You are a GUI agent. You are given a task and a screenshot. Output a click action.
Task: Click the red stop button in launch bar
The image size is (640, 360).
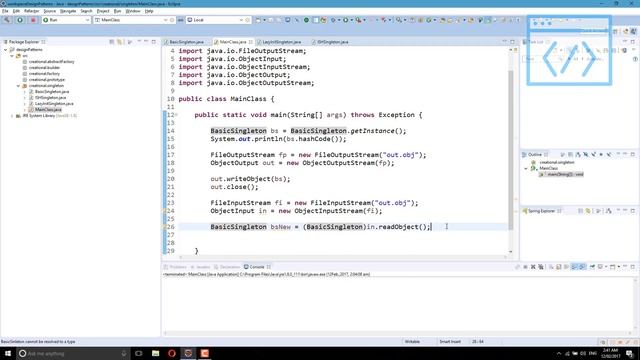[x=33, y=20]
